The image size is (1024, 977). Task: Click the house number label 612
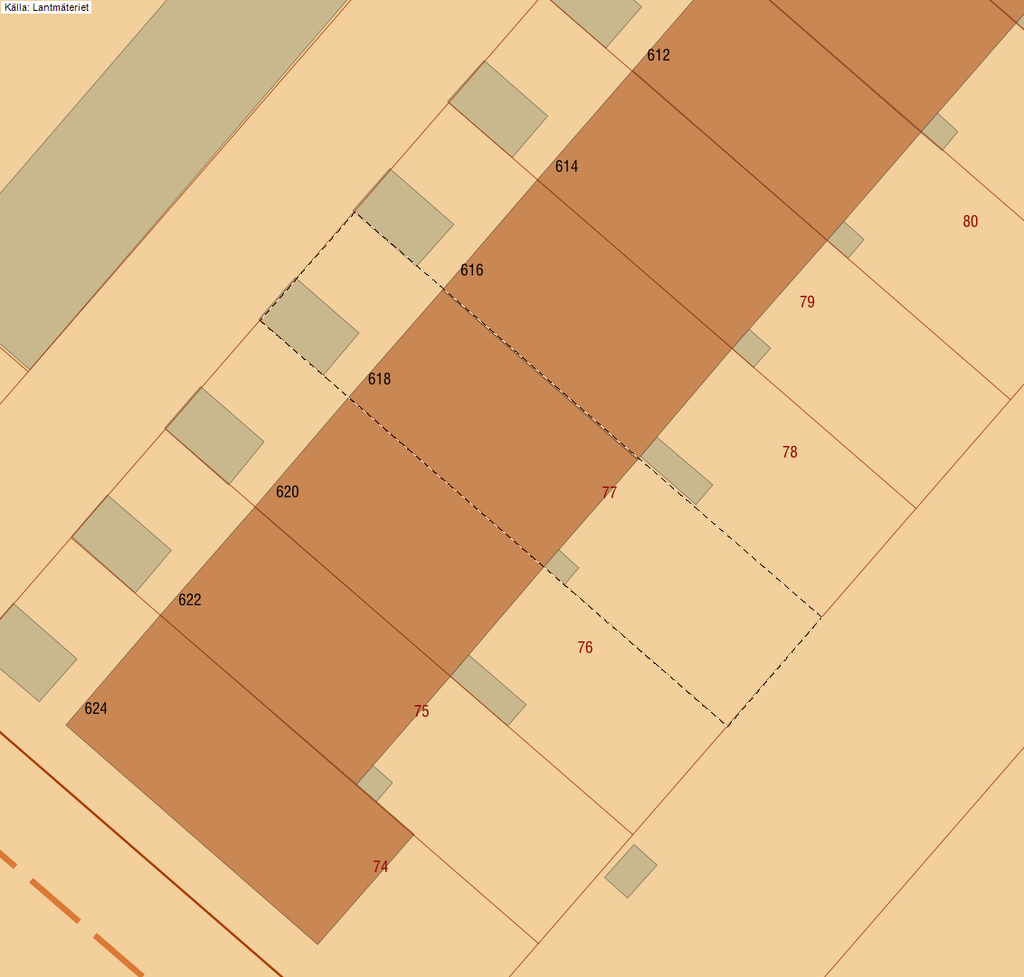coord(658,56)
